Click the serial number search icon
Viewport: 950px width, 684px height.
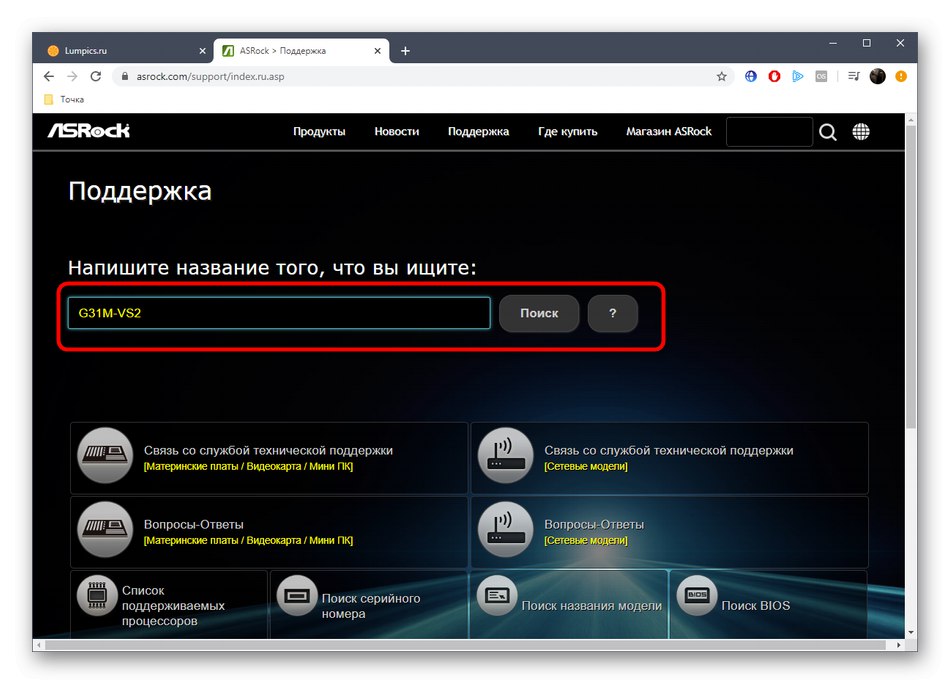(297, 595)
